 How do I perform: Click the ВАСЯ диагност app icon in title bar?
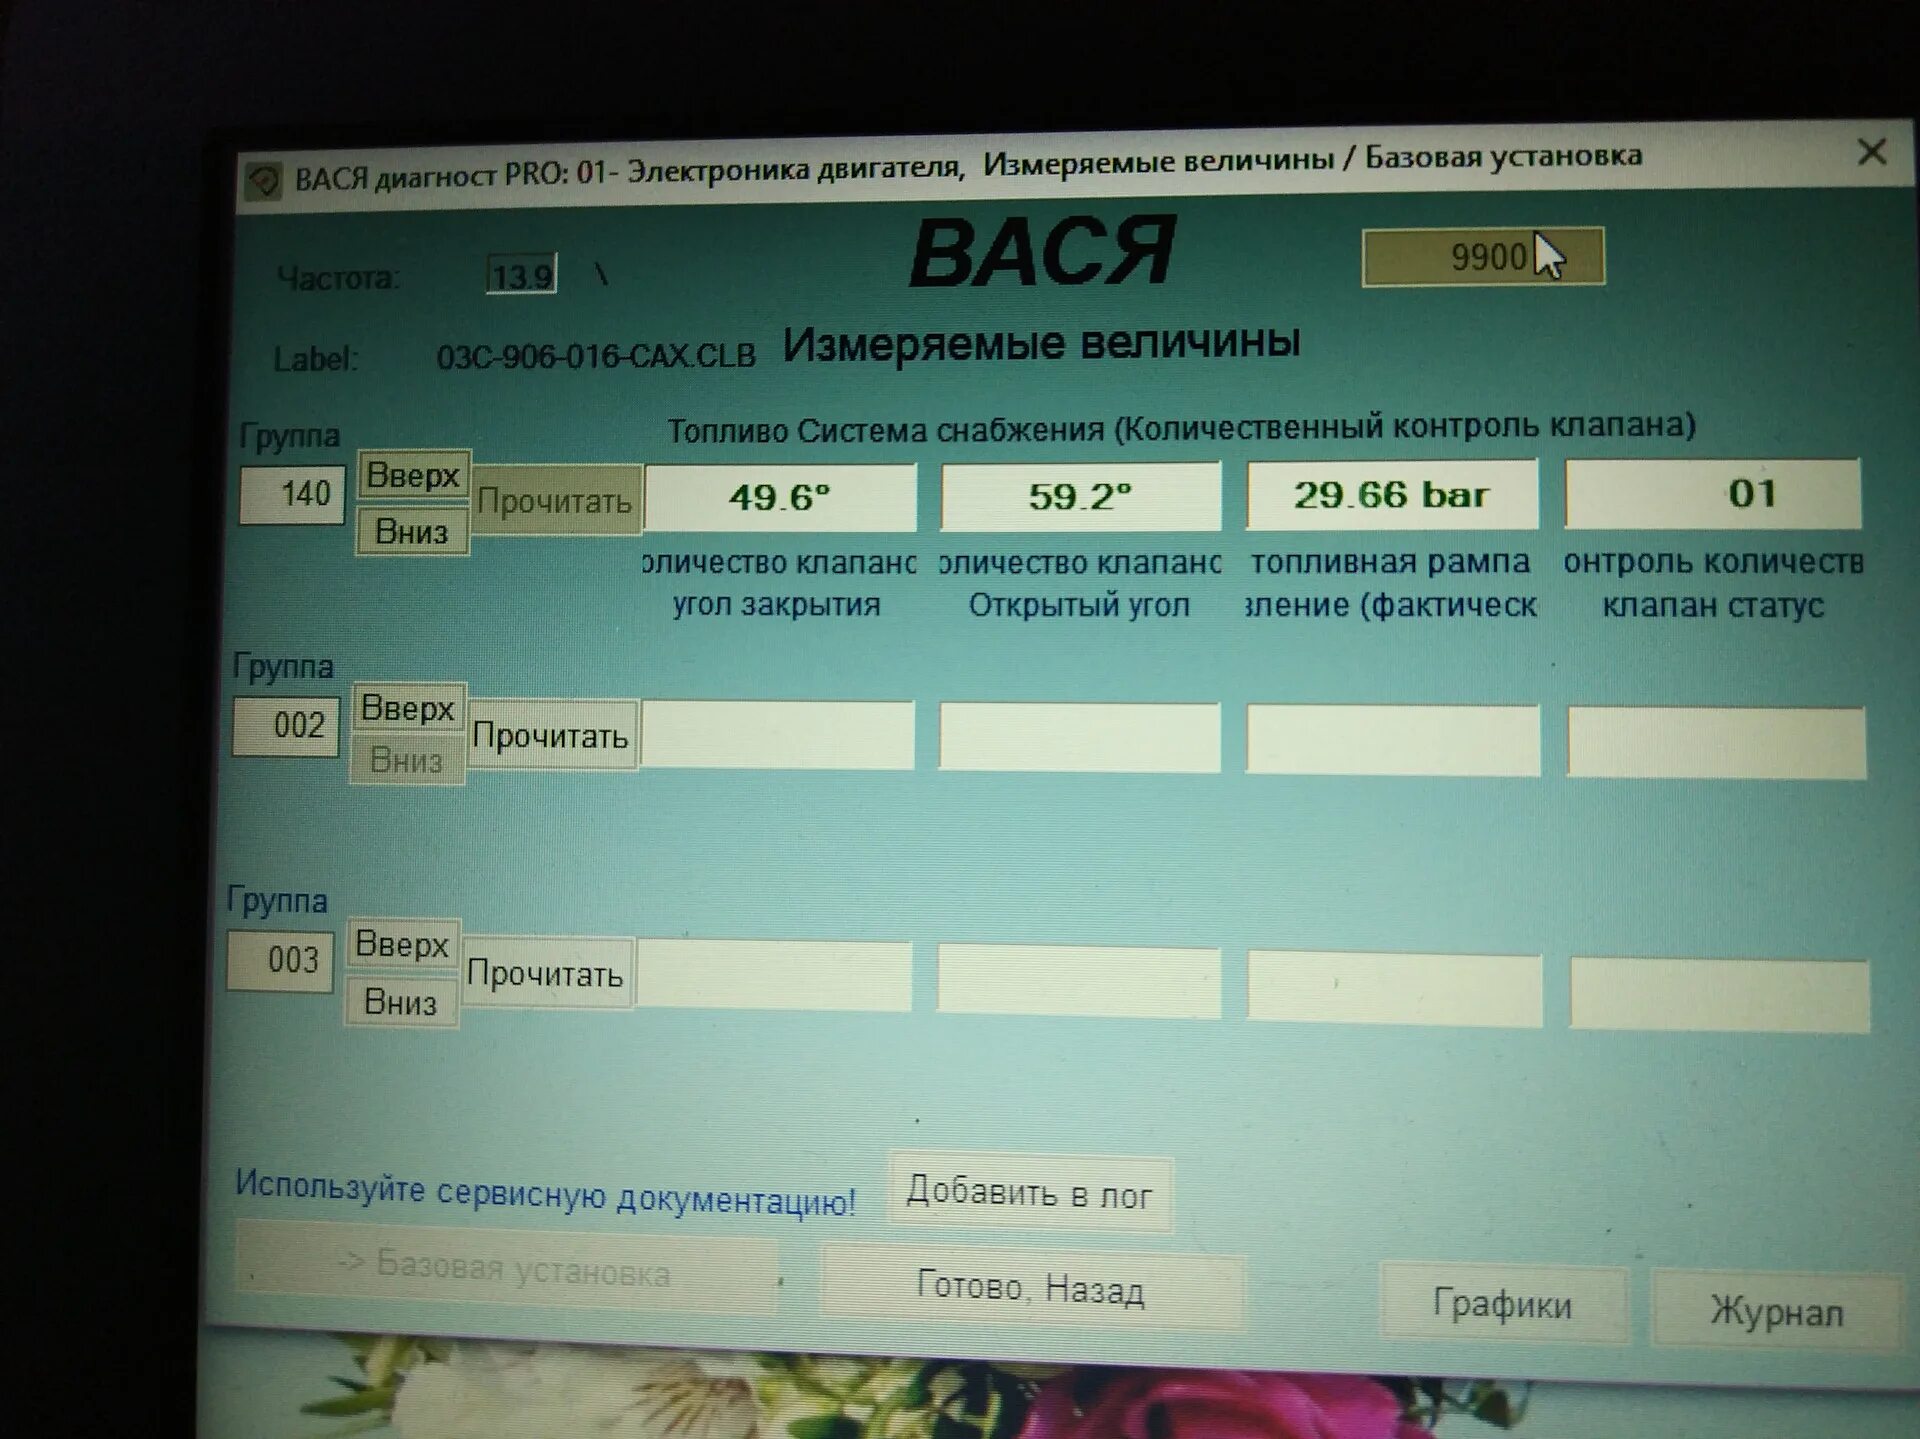coord(264,182)
